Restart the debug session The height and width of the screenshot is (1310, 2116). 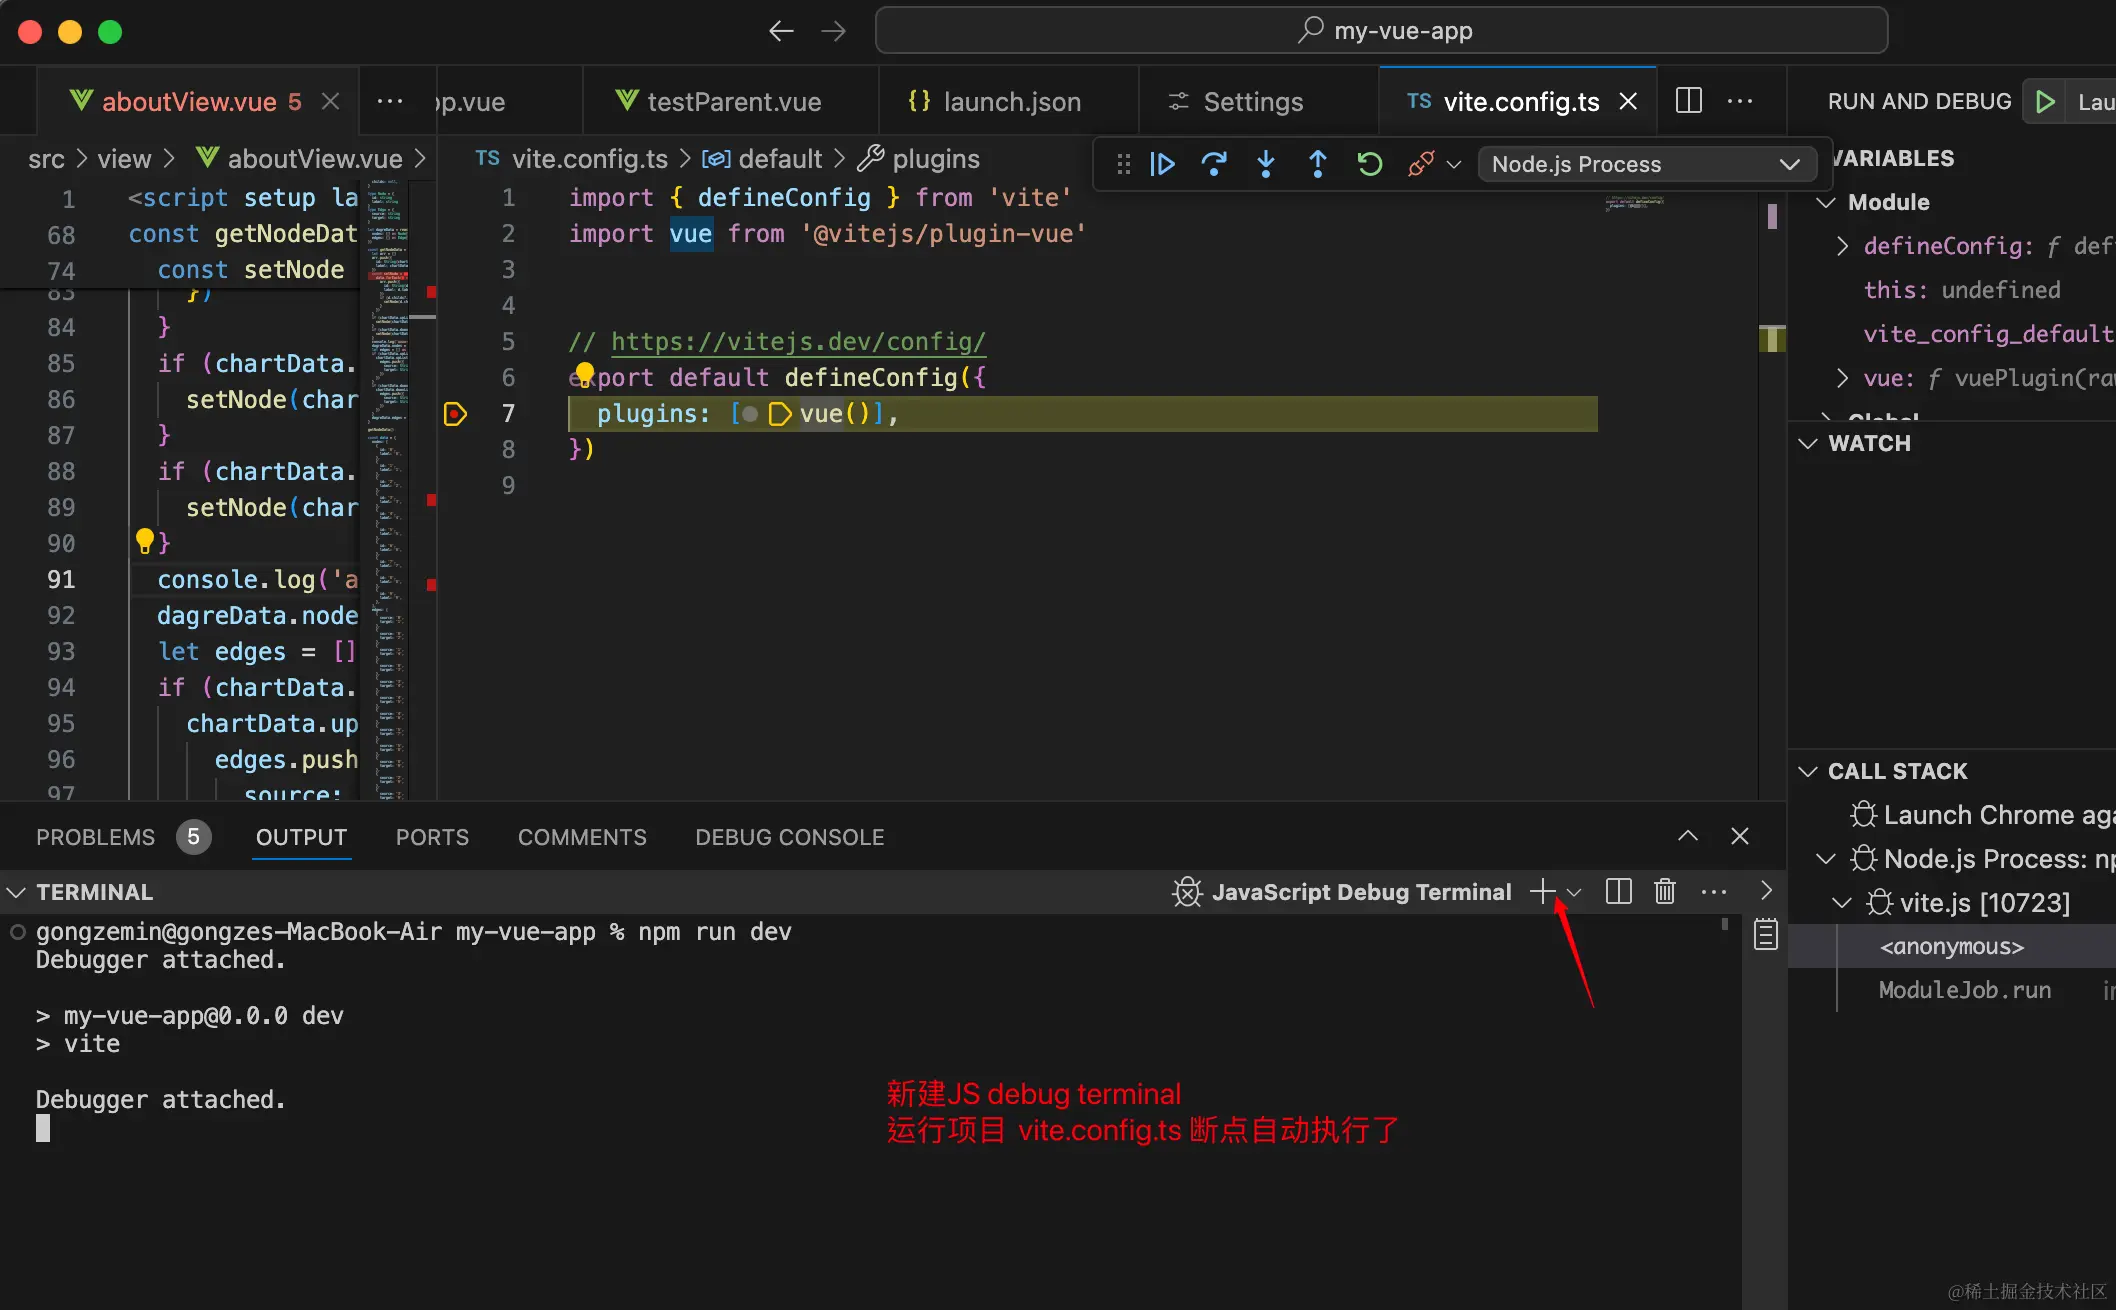(1370, 164)
